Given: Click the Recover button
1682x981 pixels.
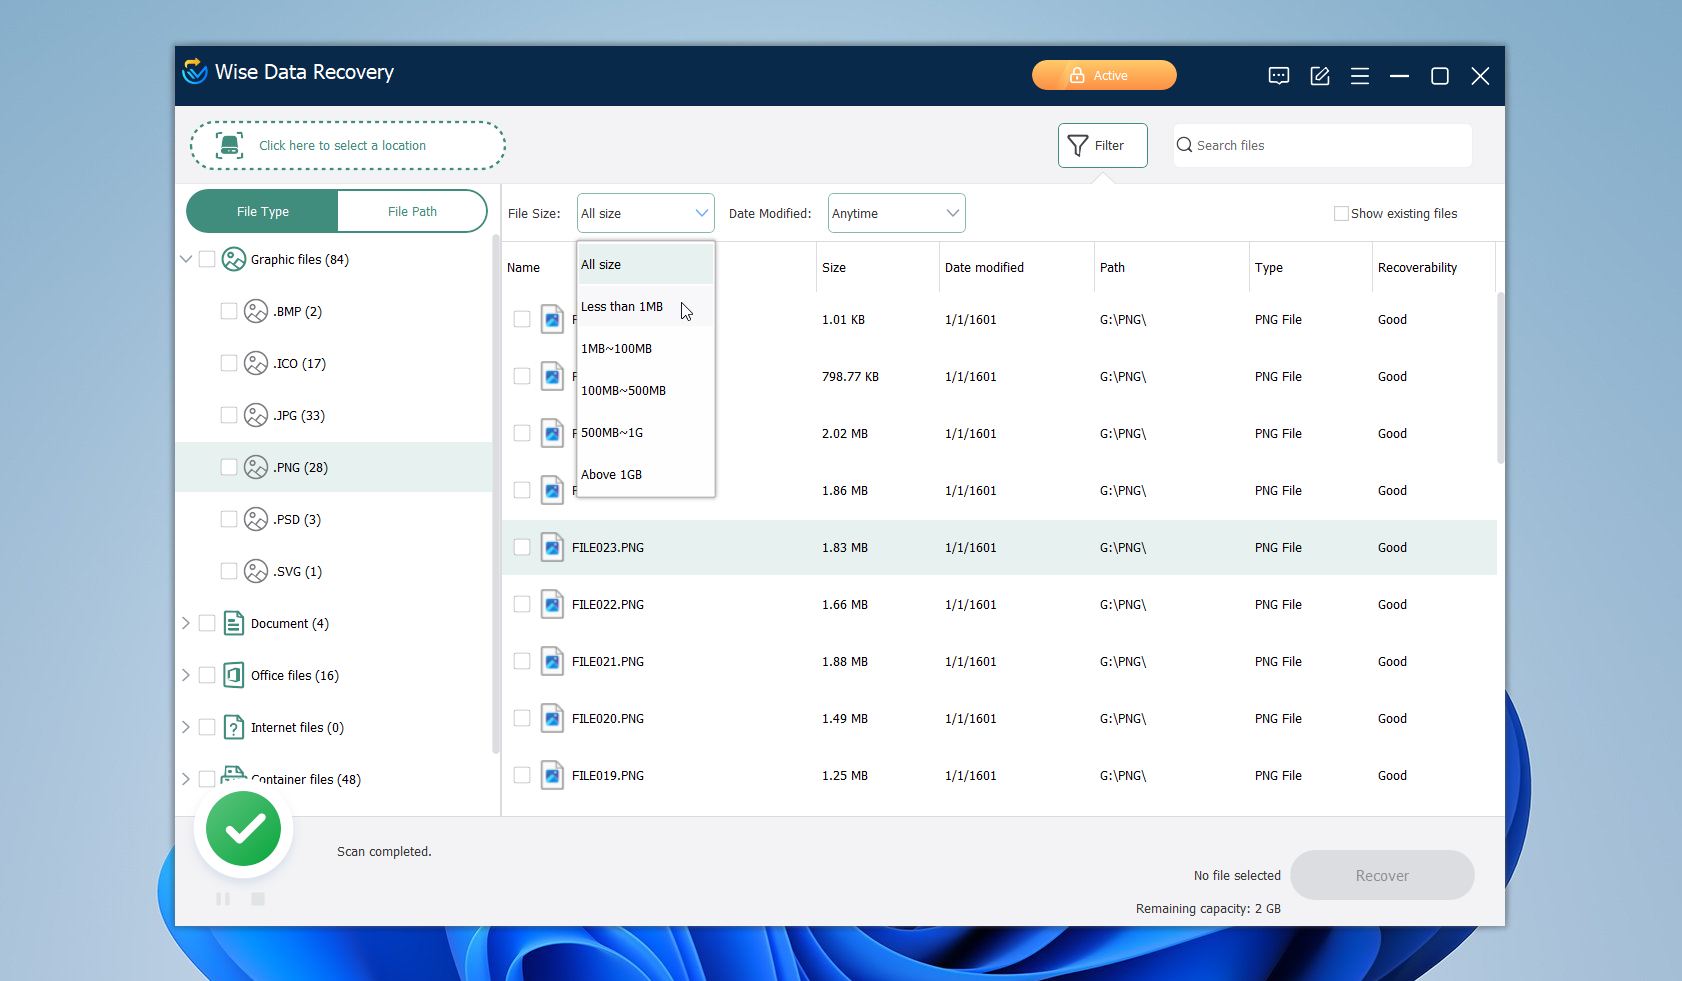Looking at the screenshot, I should (x=1381, y=874).
